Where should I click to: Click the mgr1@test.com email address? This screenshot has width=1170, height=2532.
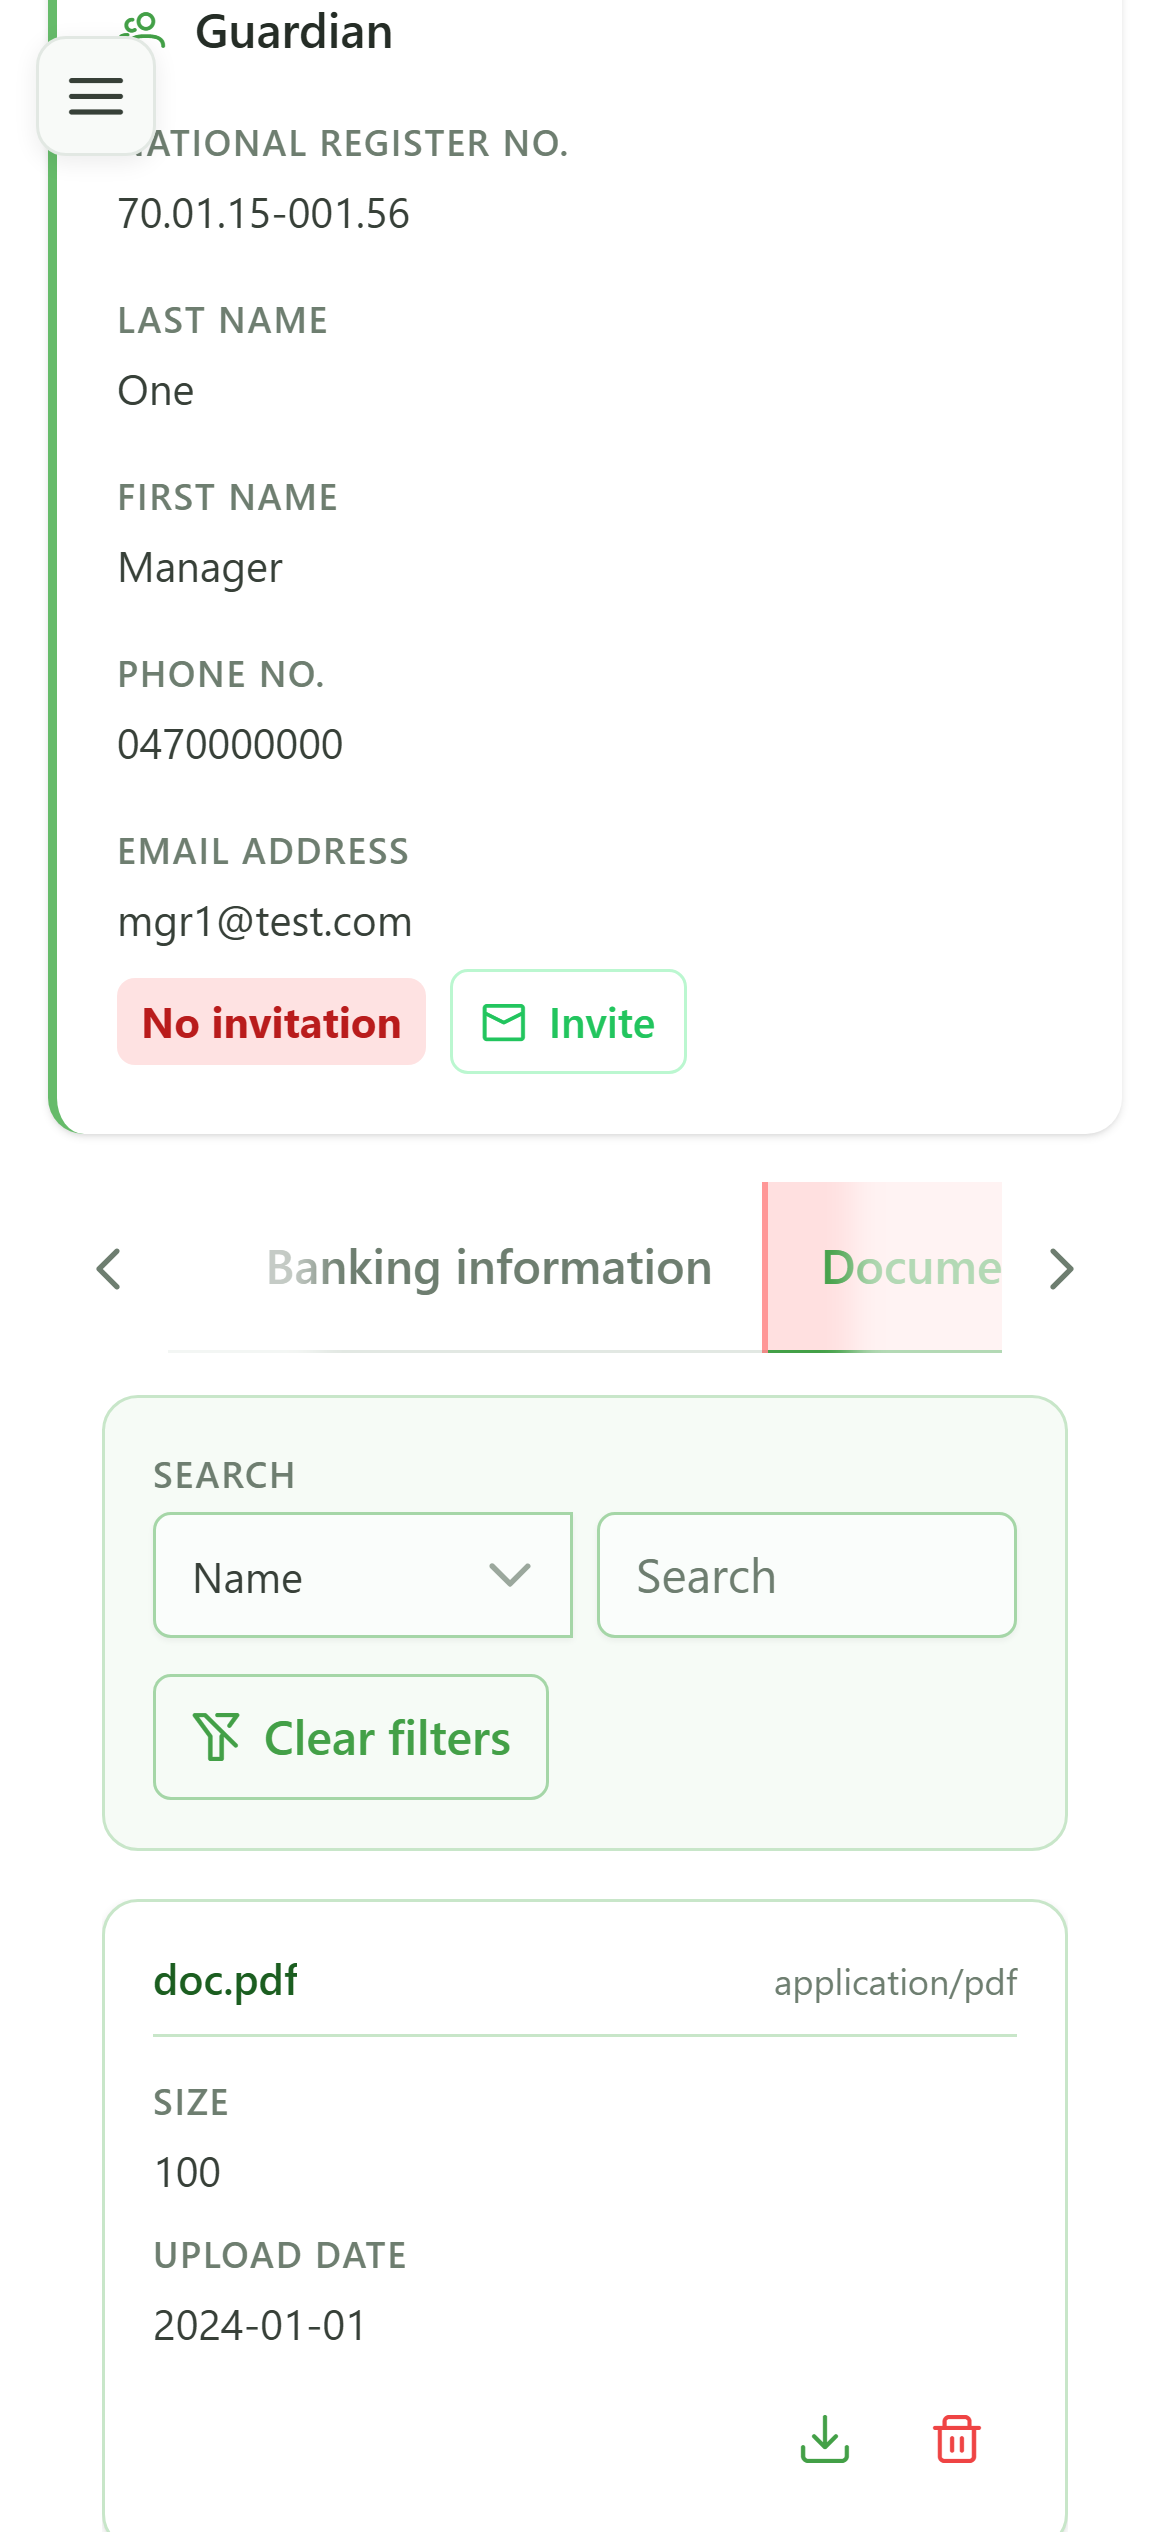(x=265, y=922)
